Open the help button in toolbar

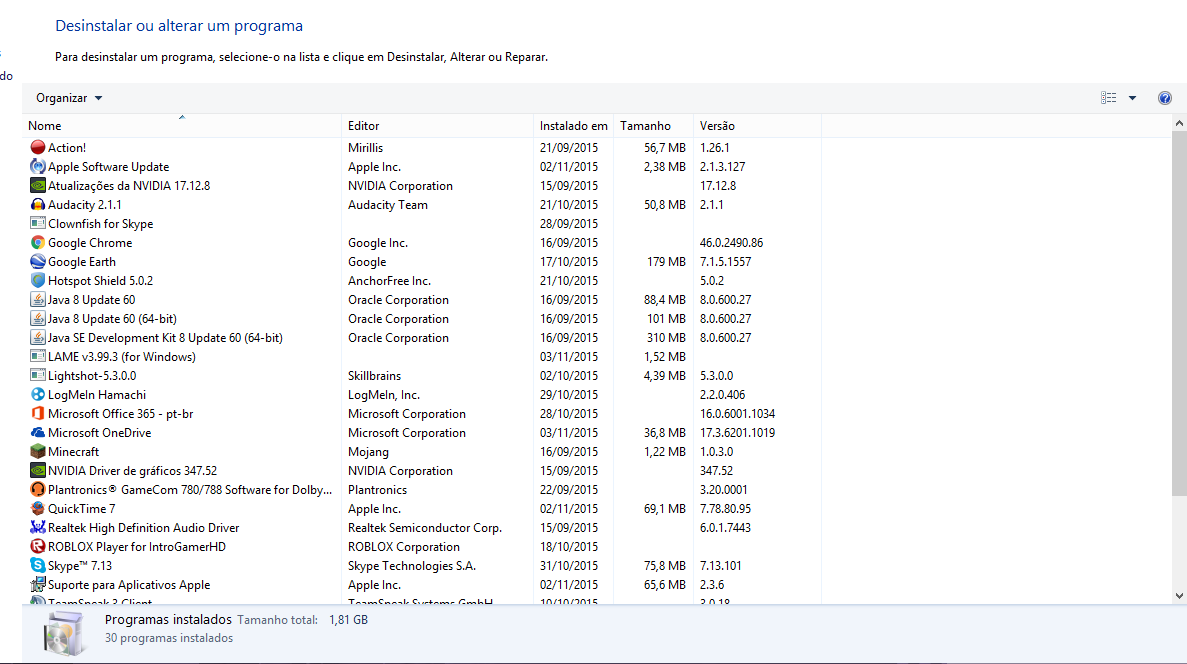coord(1165,98)
